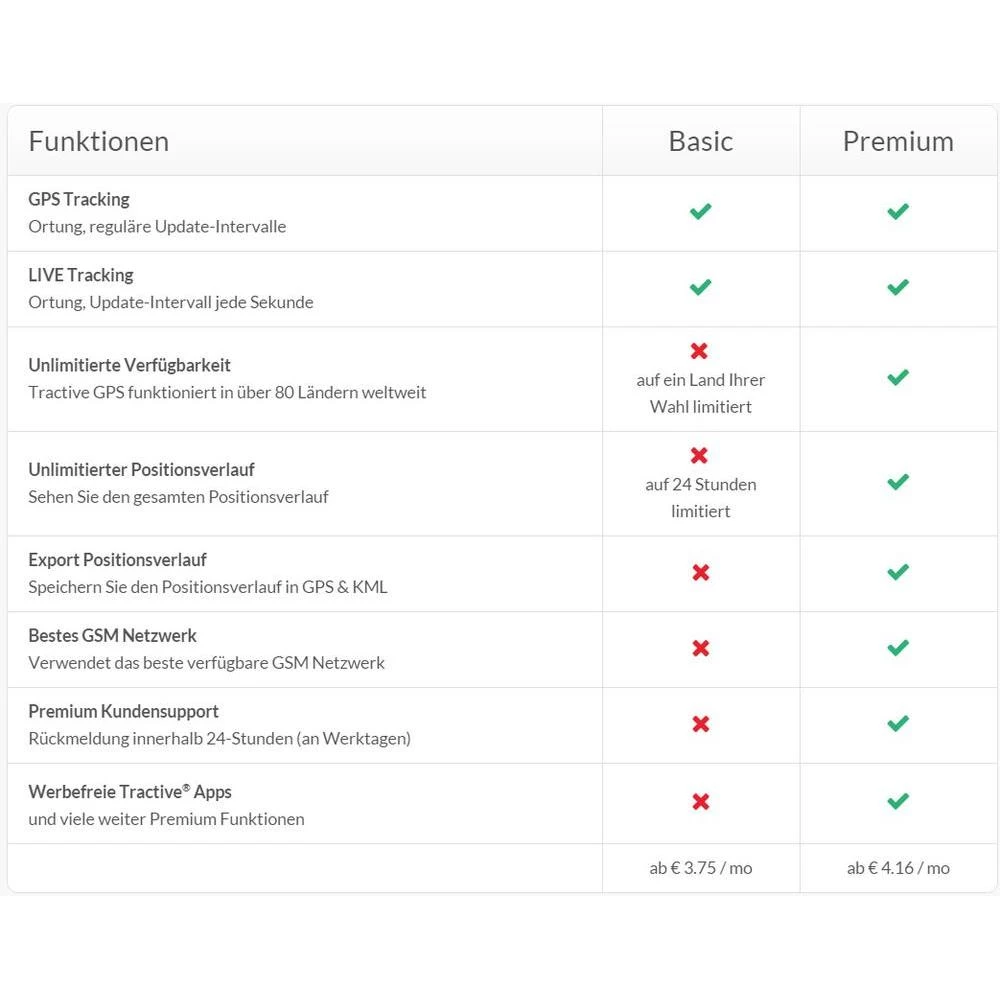Click the Premium green checkmark for GPS Tracking
Screen dimensions: 1000x1000
pos(898,212)
